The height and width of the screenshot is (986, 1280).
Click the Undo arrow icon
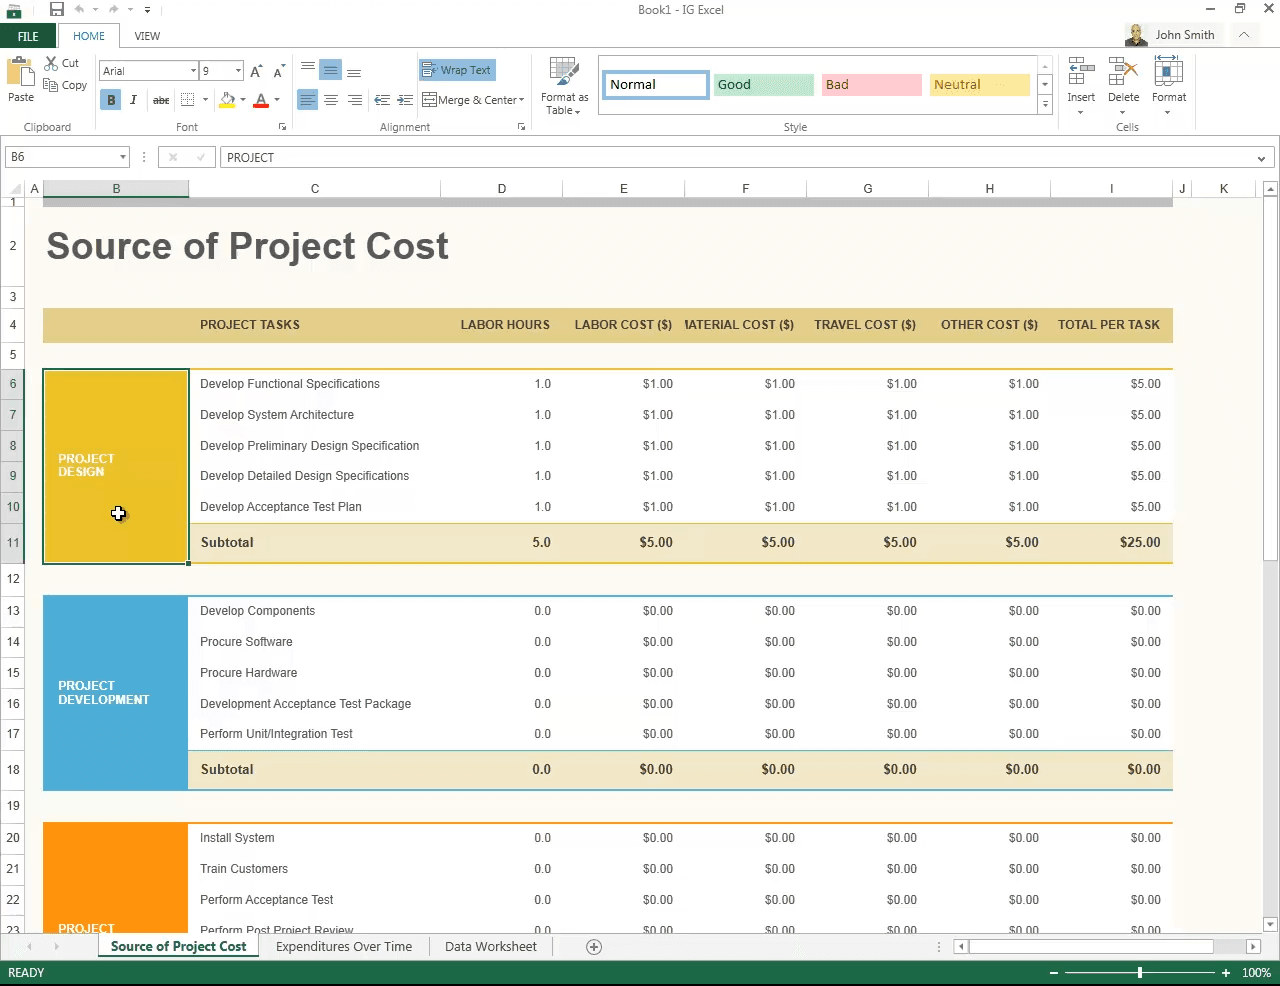pos(79,10)
